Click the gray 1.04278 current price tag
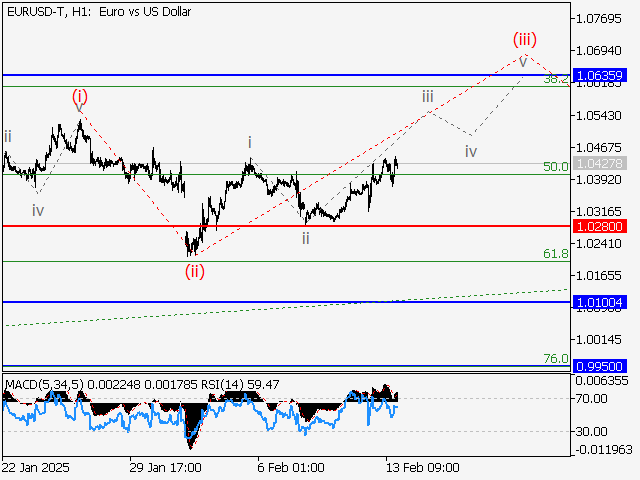 click(600, 163)
